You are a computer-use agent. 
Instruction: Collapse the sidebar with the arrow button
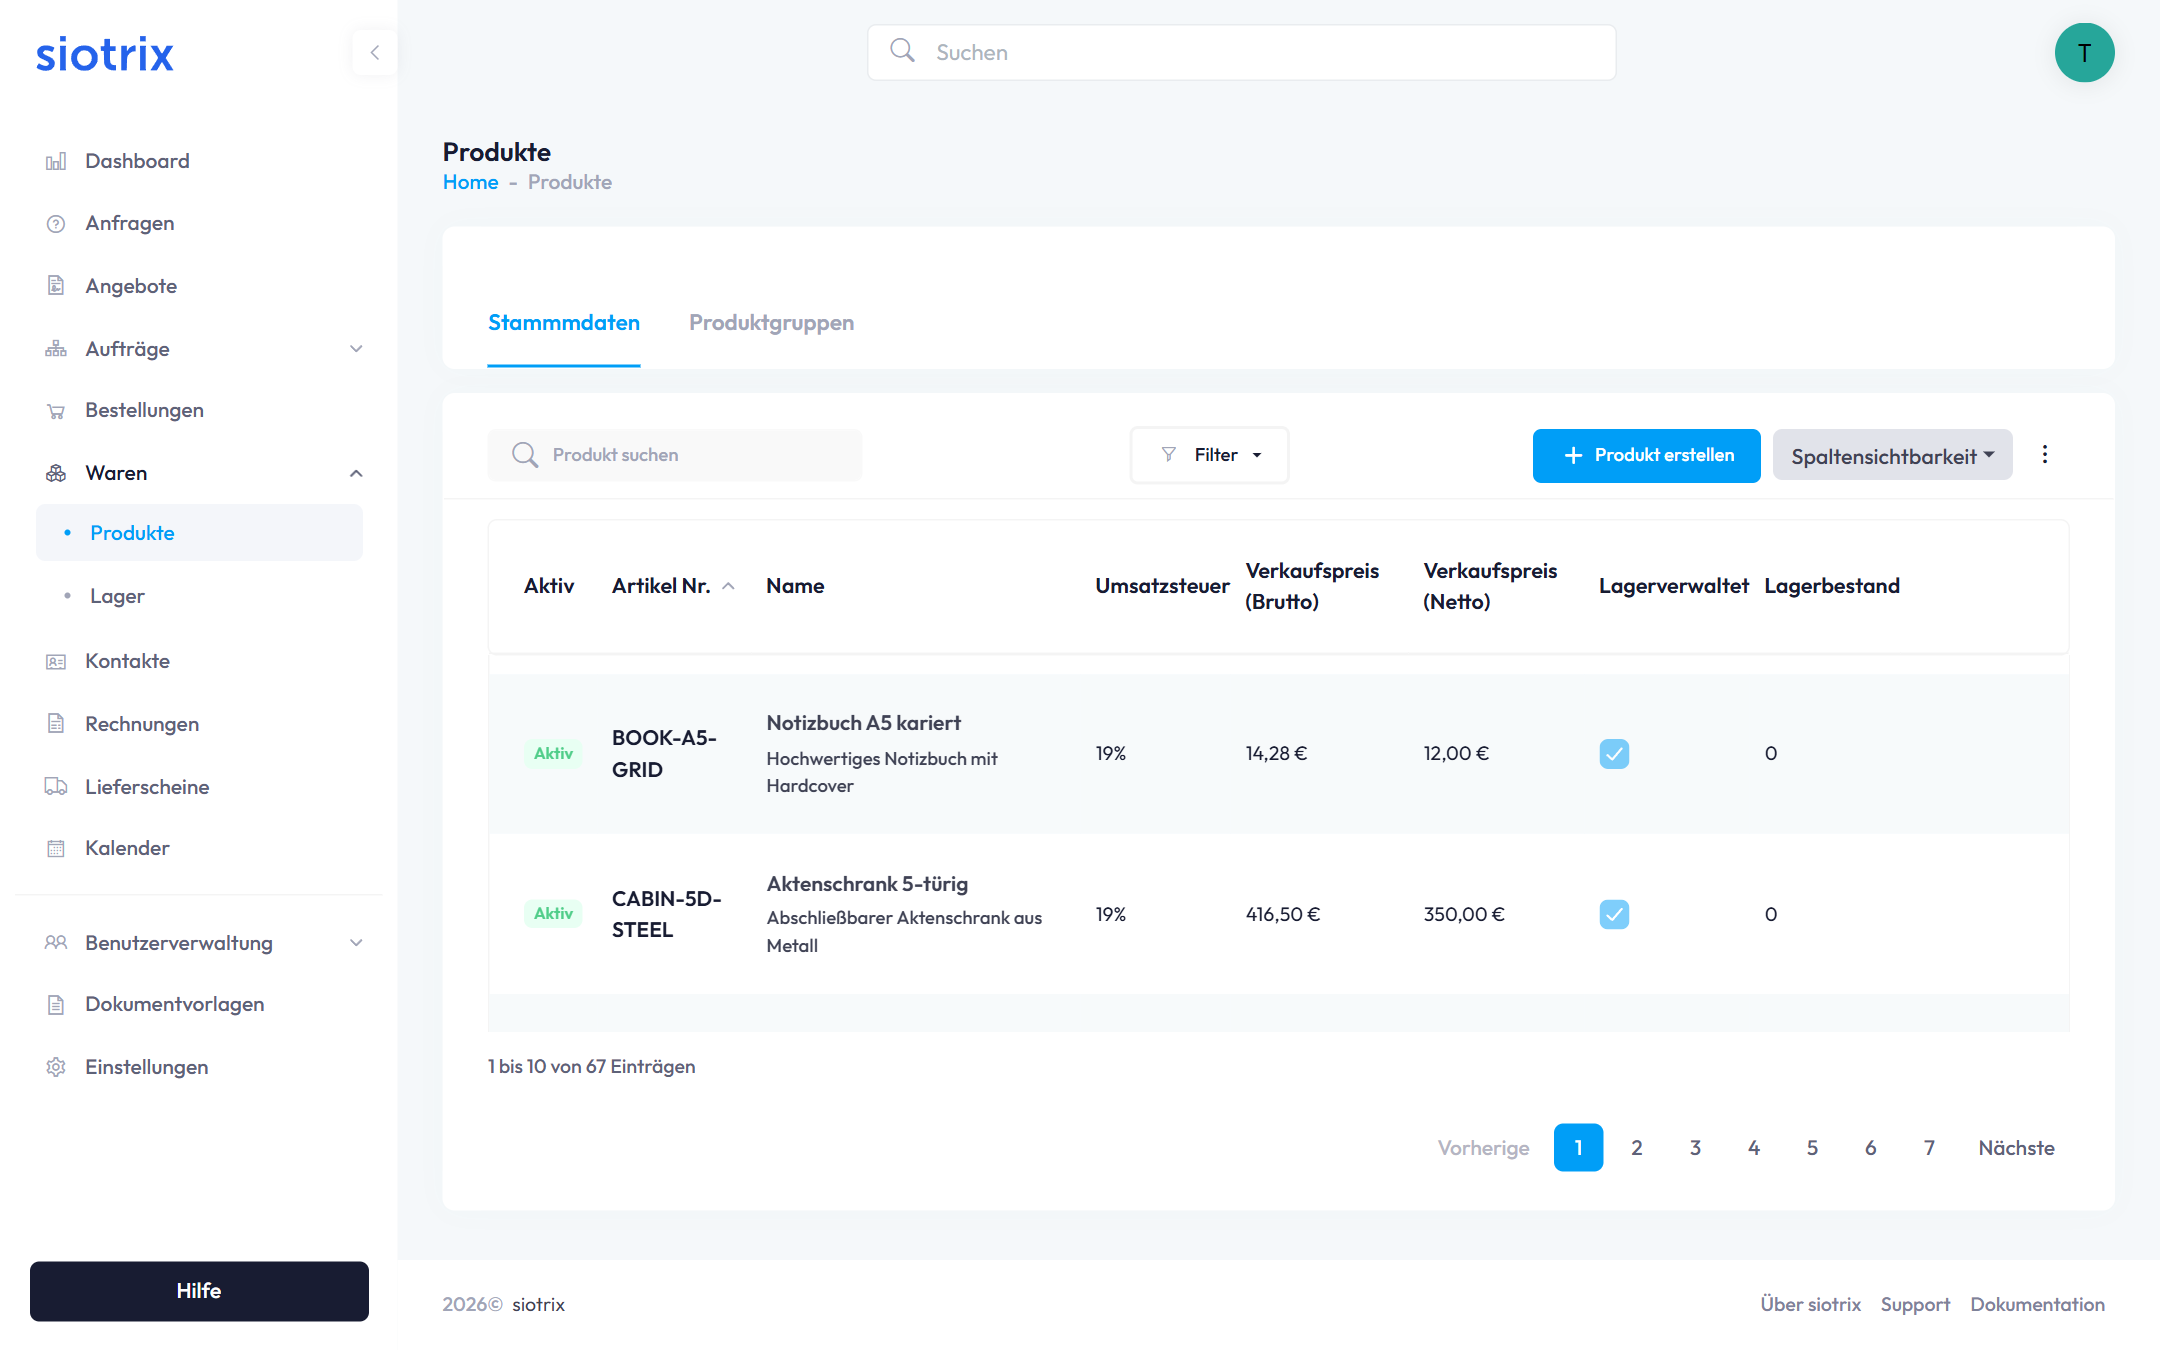click(x=375, y=52)
